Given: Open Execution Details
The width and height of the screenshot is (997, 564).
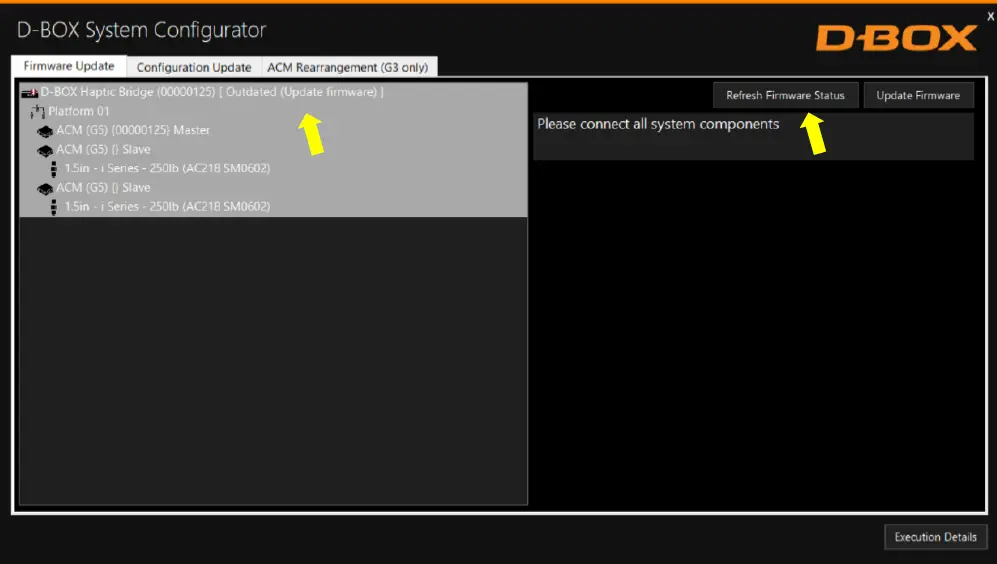Looking at the screenshot, I should click(935, 537).
